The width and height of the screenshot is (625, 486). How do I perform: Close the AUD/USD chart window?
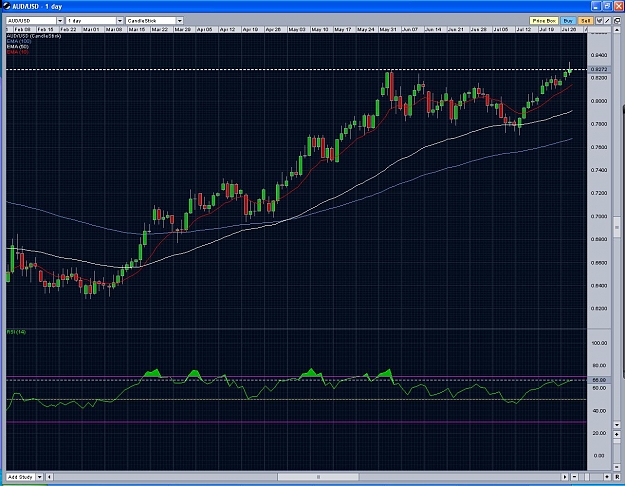click(x=619, y=6)
